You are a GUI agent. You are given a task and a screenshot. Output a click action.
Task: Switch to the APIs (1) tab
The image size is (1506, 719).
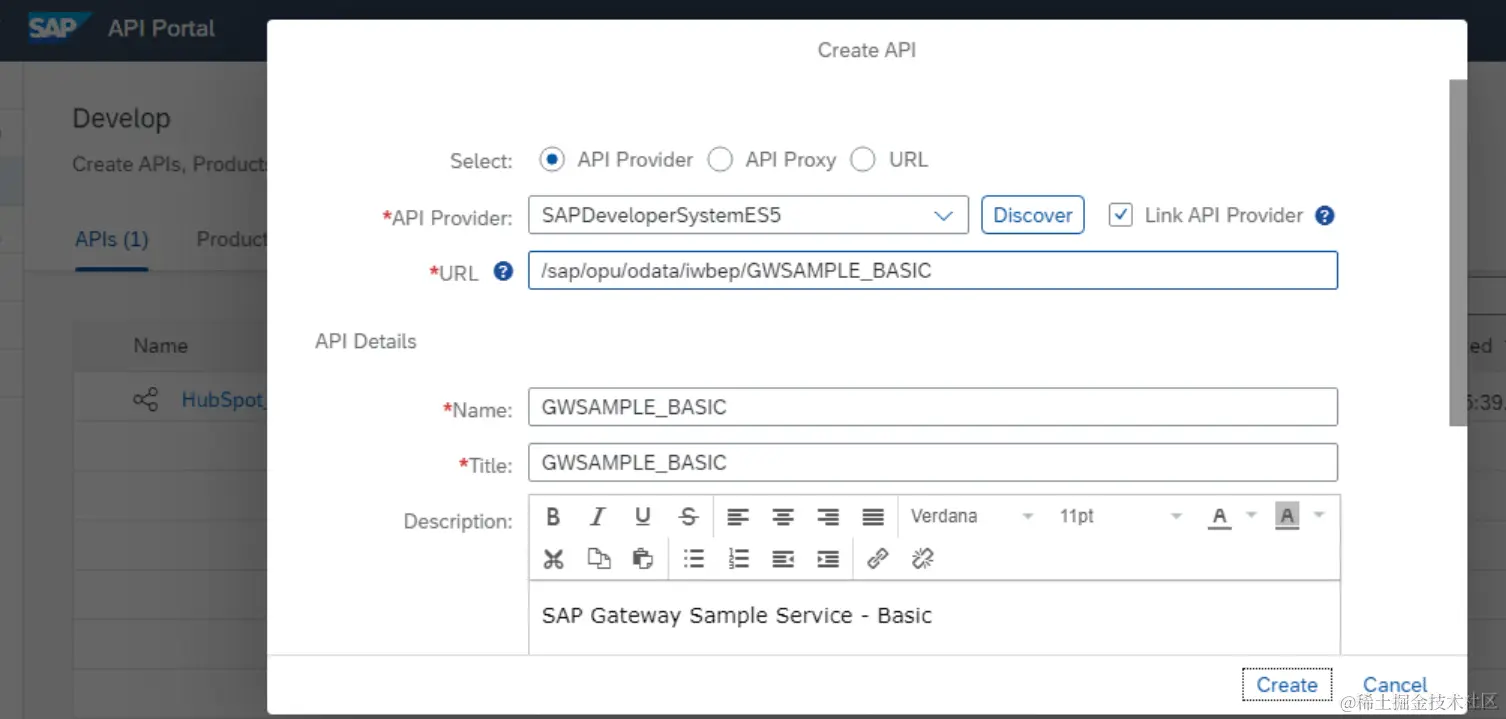pos(112,240)
